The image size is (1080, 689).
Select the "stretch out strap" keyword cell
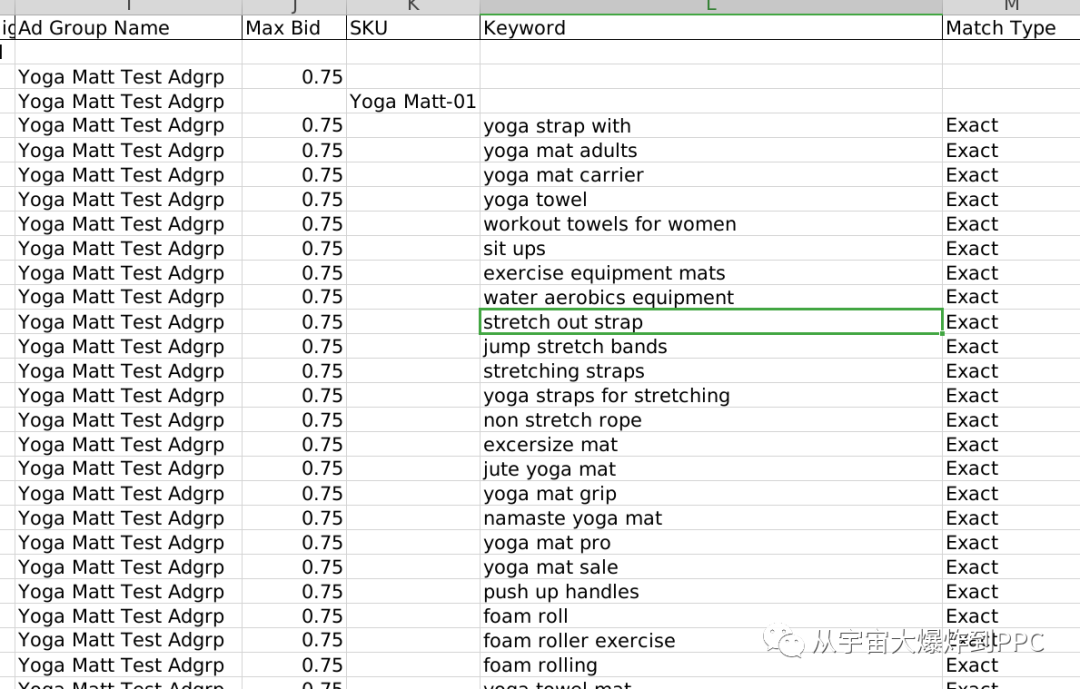710,322
